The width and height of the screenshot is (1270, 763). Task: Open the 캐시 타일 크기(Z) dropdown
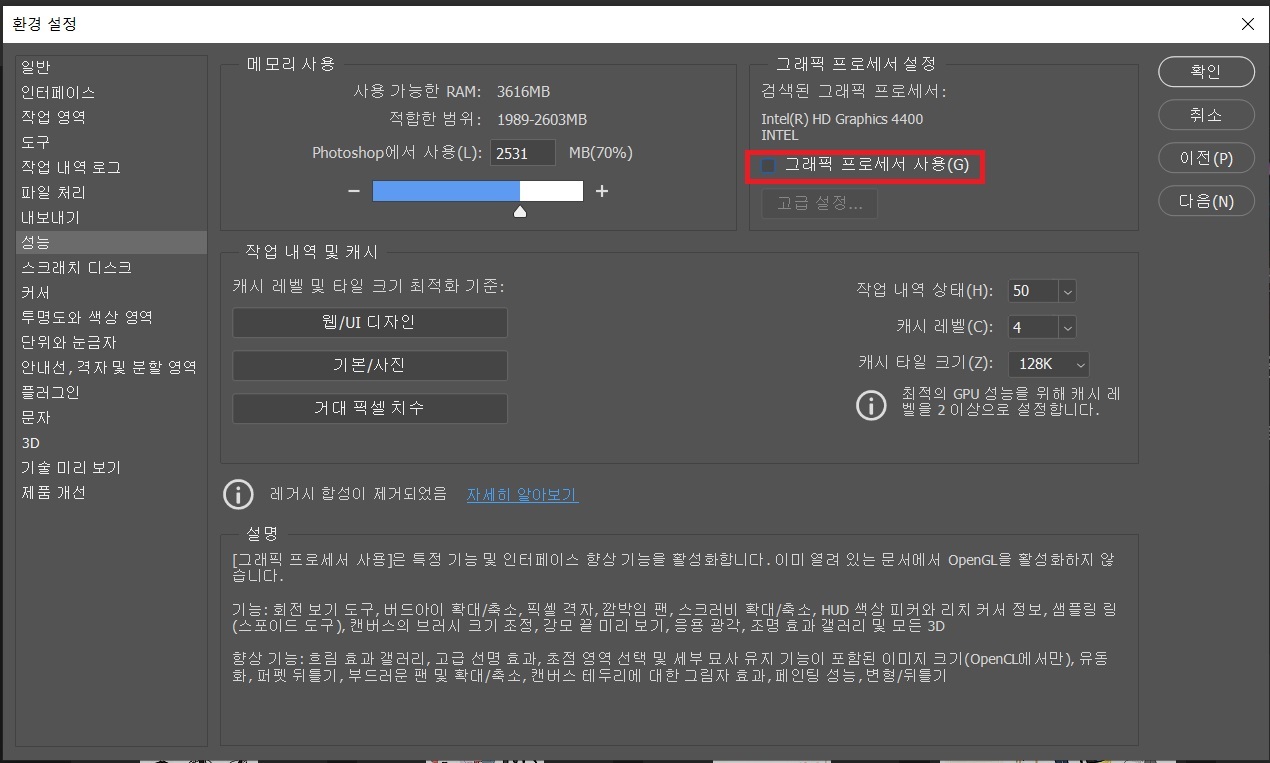[1048, 364]
